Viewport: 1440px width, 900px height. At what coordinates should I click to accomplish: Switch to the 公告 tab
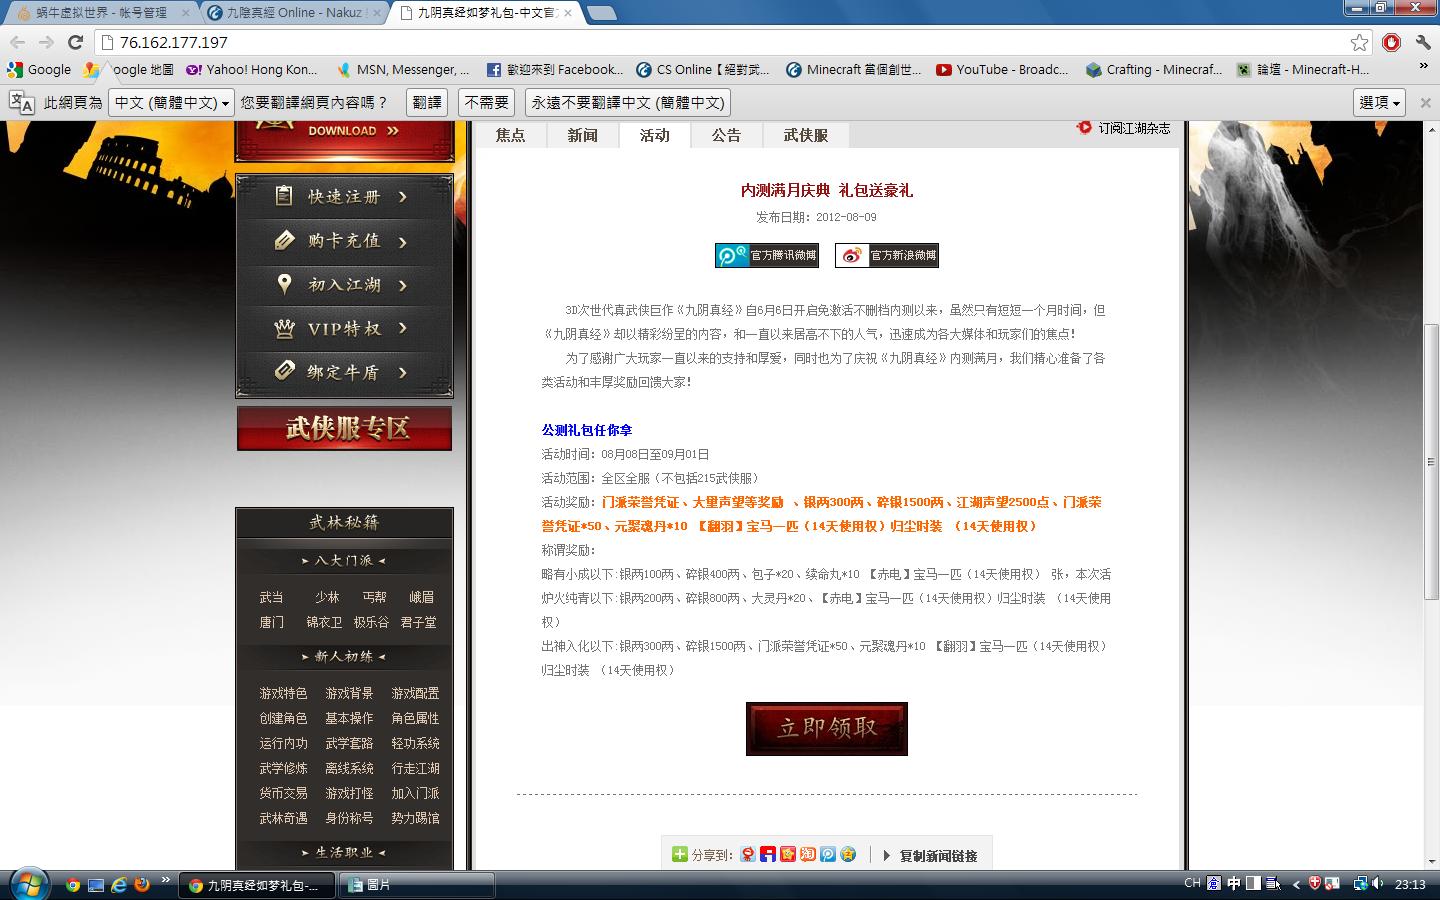[x=726, y=135]
